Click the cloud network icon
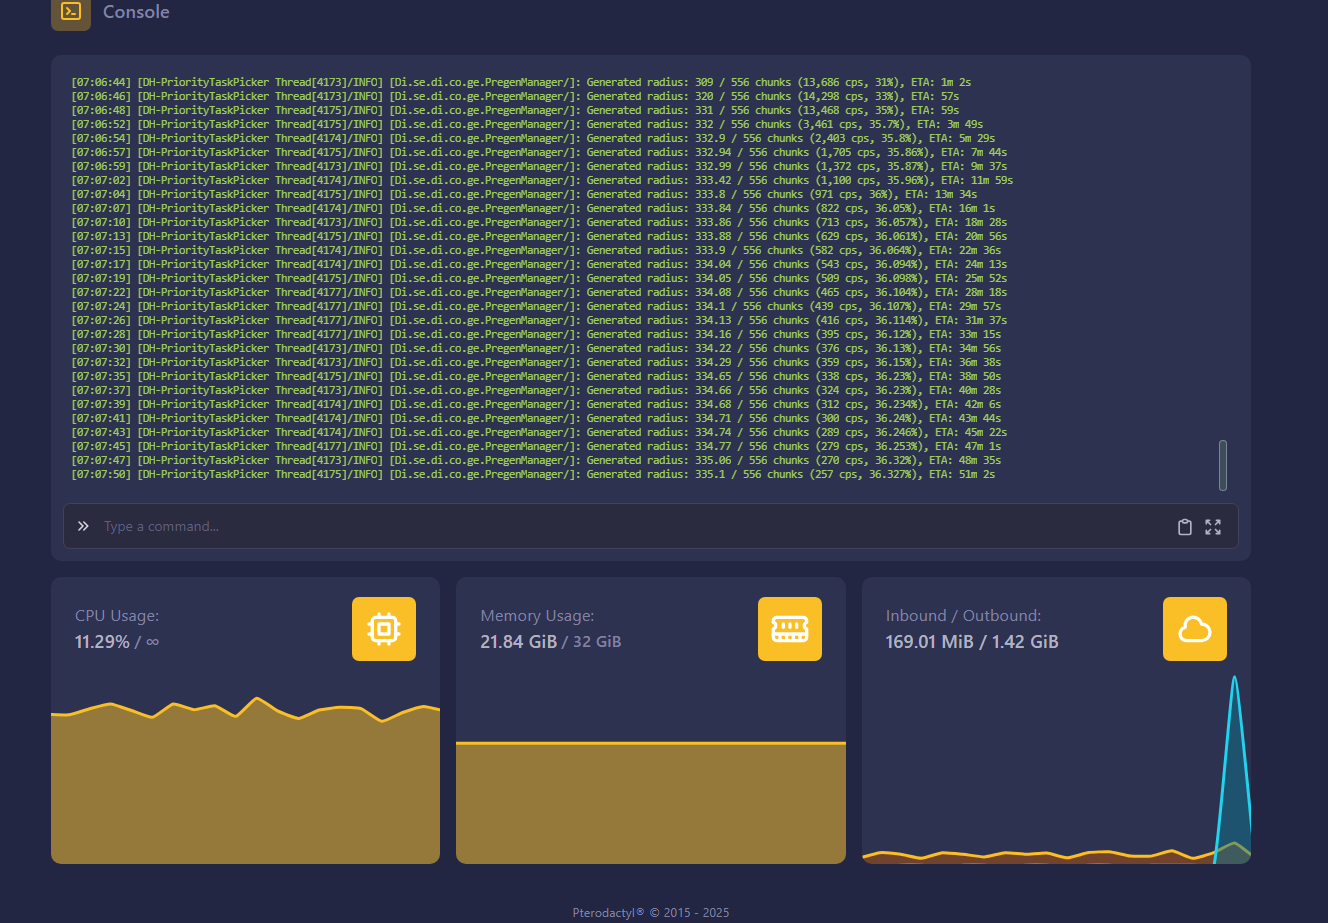1328x923 pixels. point(1195,629)
